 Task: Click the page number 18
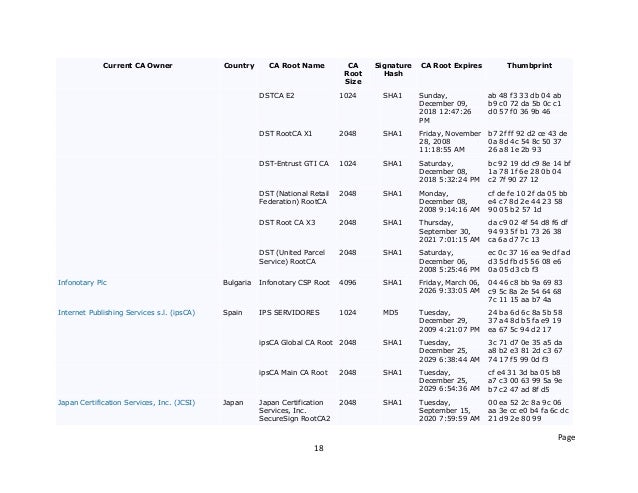(319, 448)
